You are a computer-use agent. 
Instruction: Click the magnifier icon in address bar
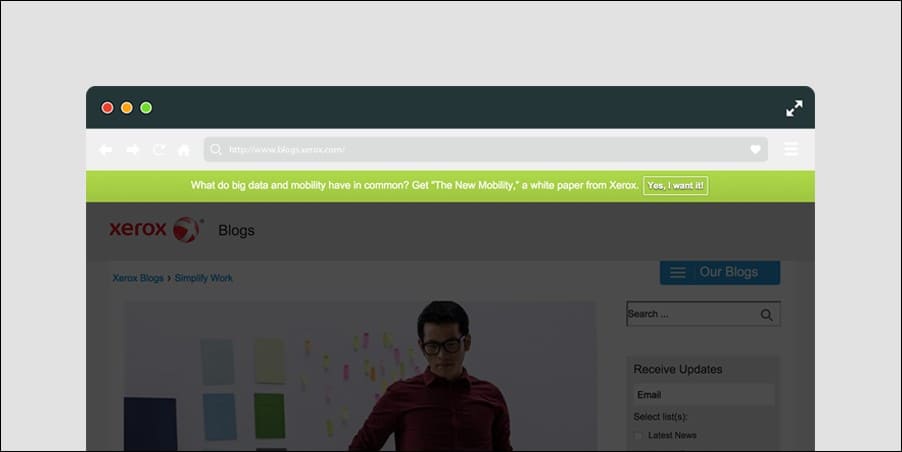pyautogui.click(x=216, y=150)
